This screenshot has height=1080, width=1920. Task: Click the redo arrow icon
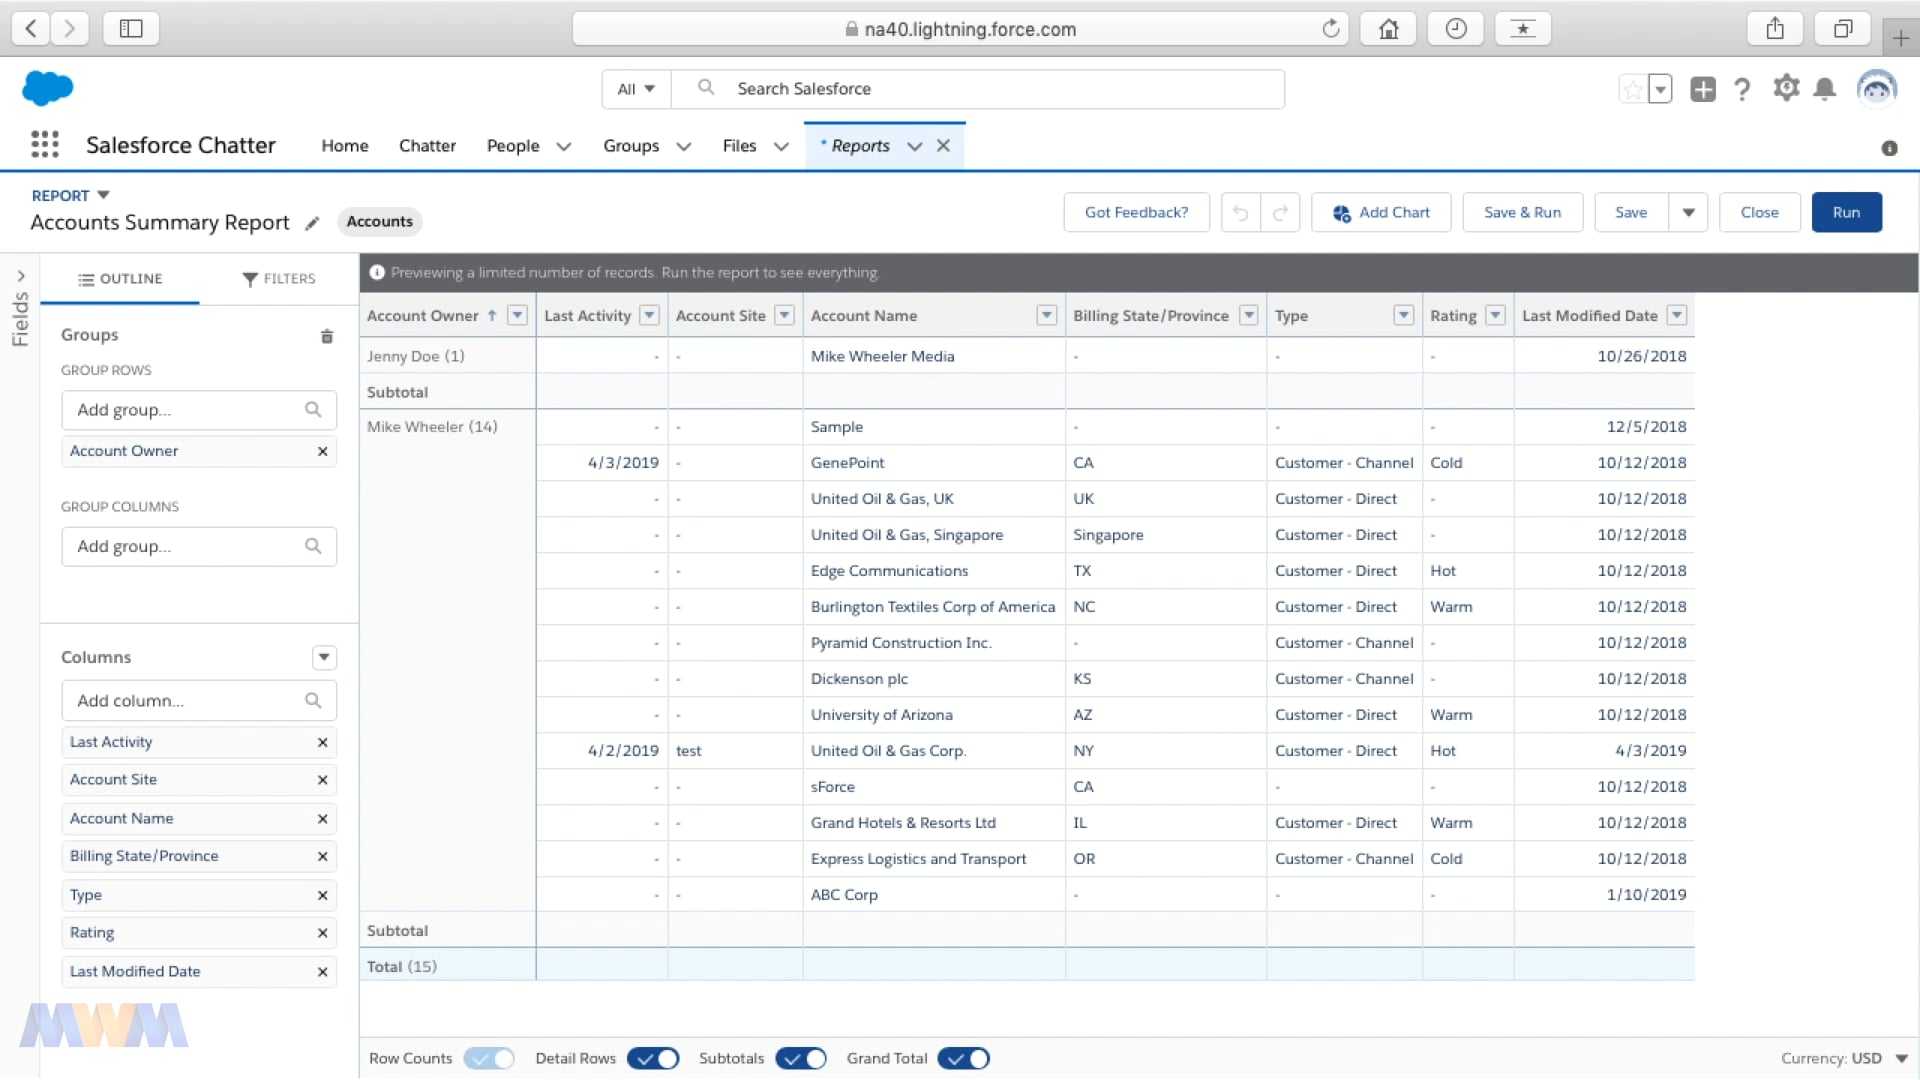(1279, 212)
